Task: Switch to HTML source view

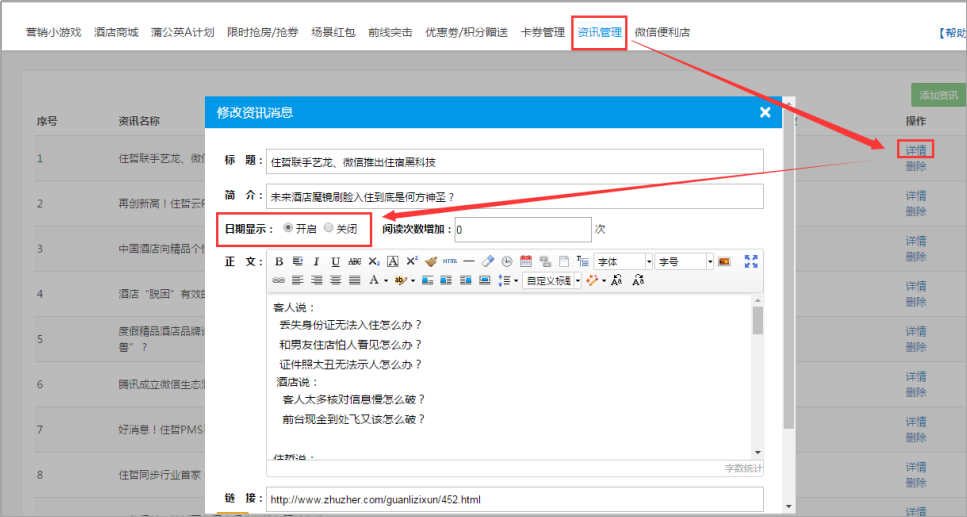Action: tap(450, 262)
